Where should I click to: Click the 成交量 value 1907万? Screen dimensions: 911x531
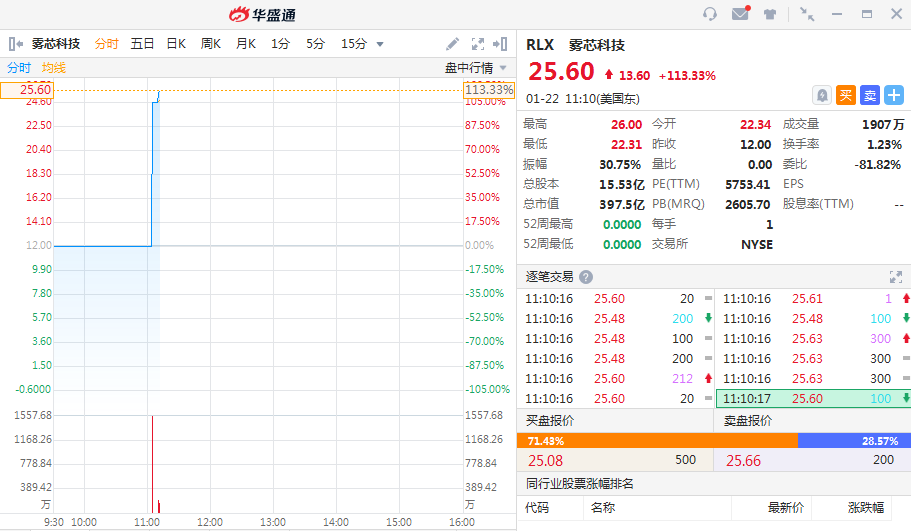click(883, 125)
